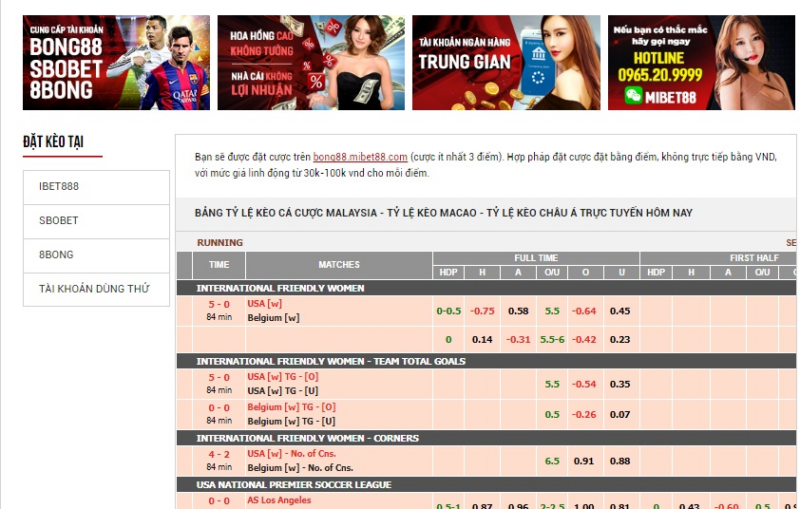The image size is (800, 509).
Task: Select SBOBET in the sidebar menu
Action: point(96,221)
